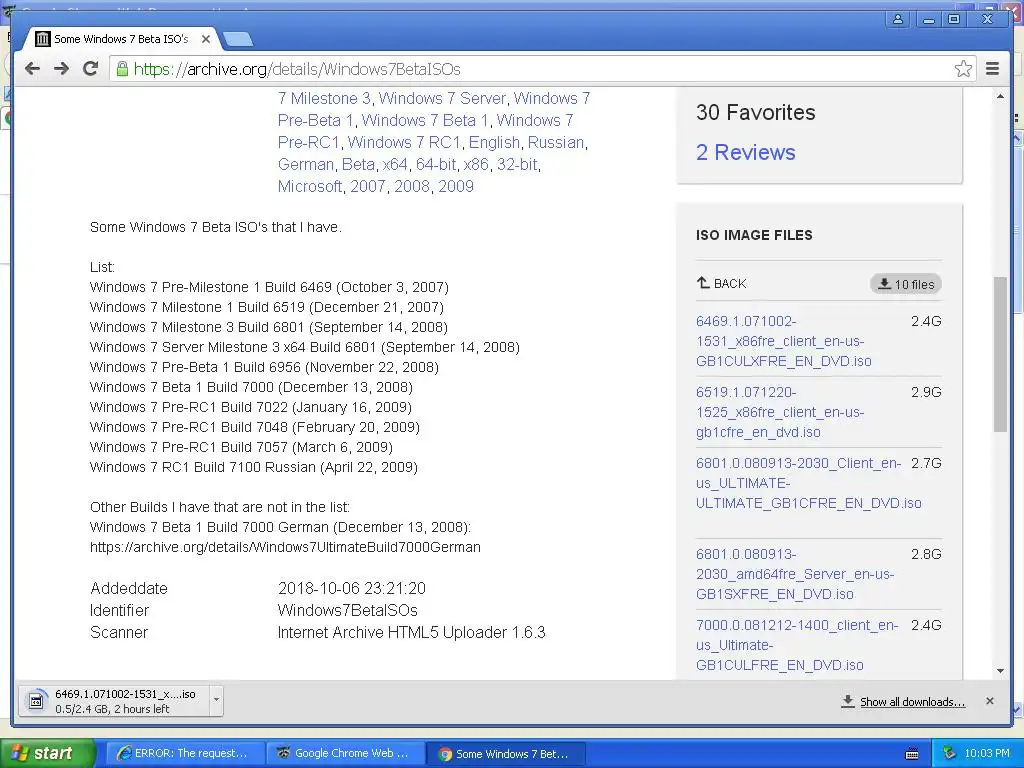The image size is (1024, 768).
Task: Click the browser Forward arrow
Action: pyautogui.click(x=61, y=69)
